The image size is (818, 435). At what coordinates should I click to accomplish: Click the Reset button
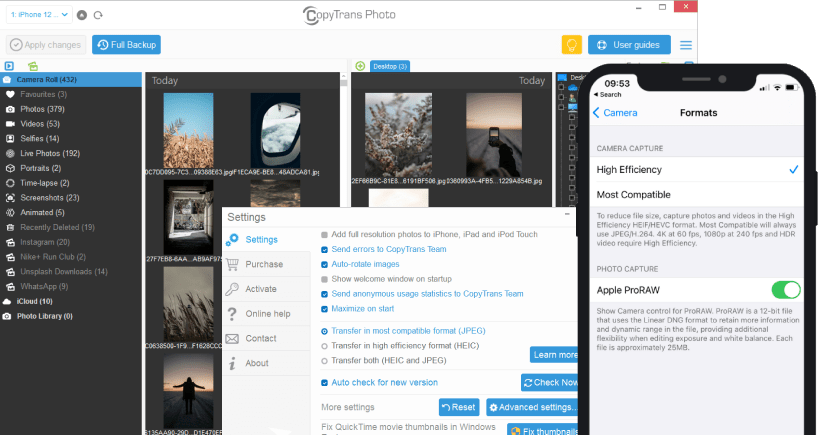point(459,407)
